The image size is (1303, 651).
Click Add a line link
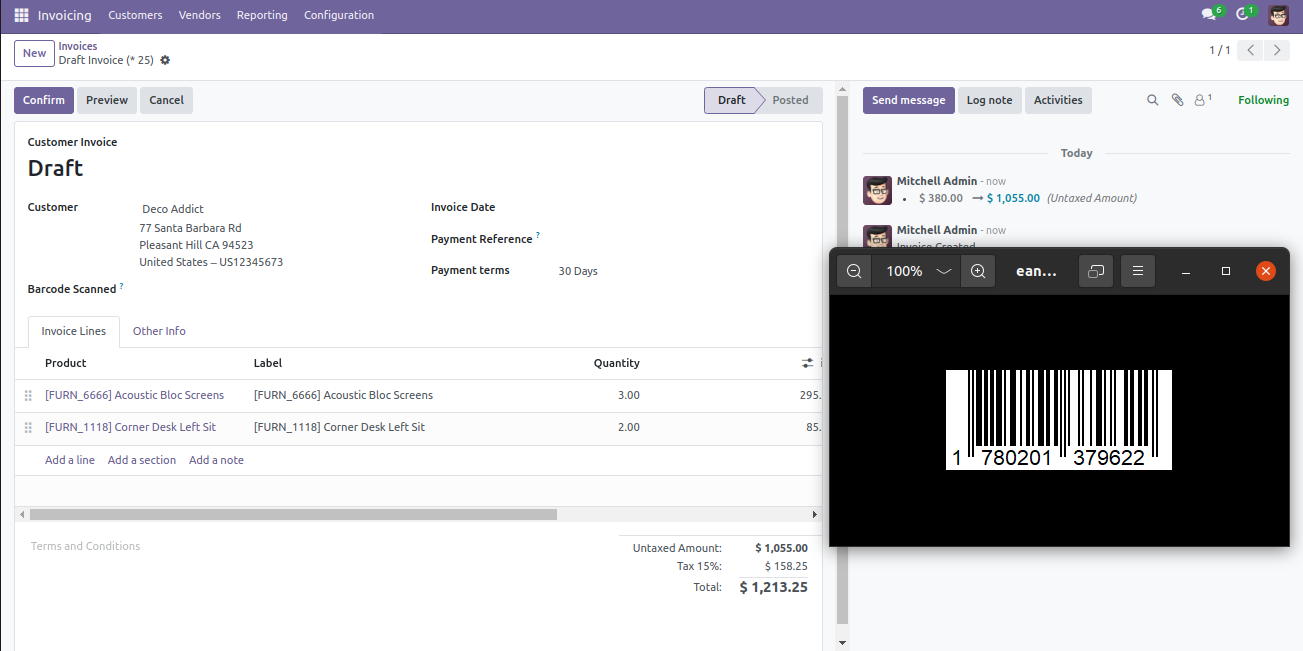coord(70,460)
